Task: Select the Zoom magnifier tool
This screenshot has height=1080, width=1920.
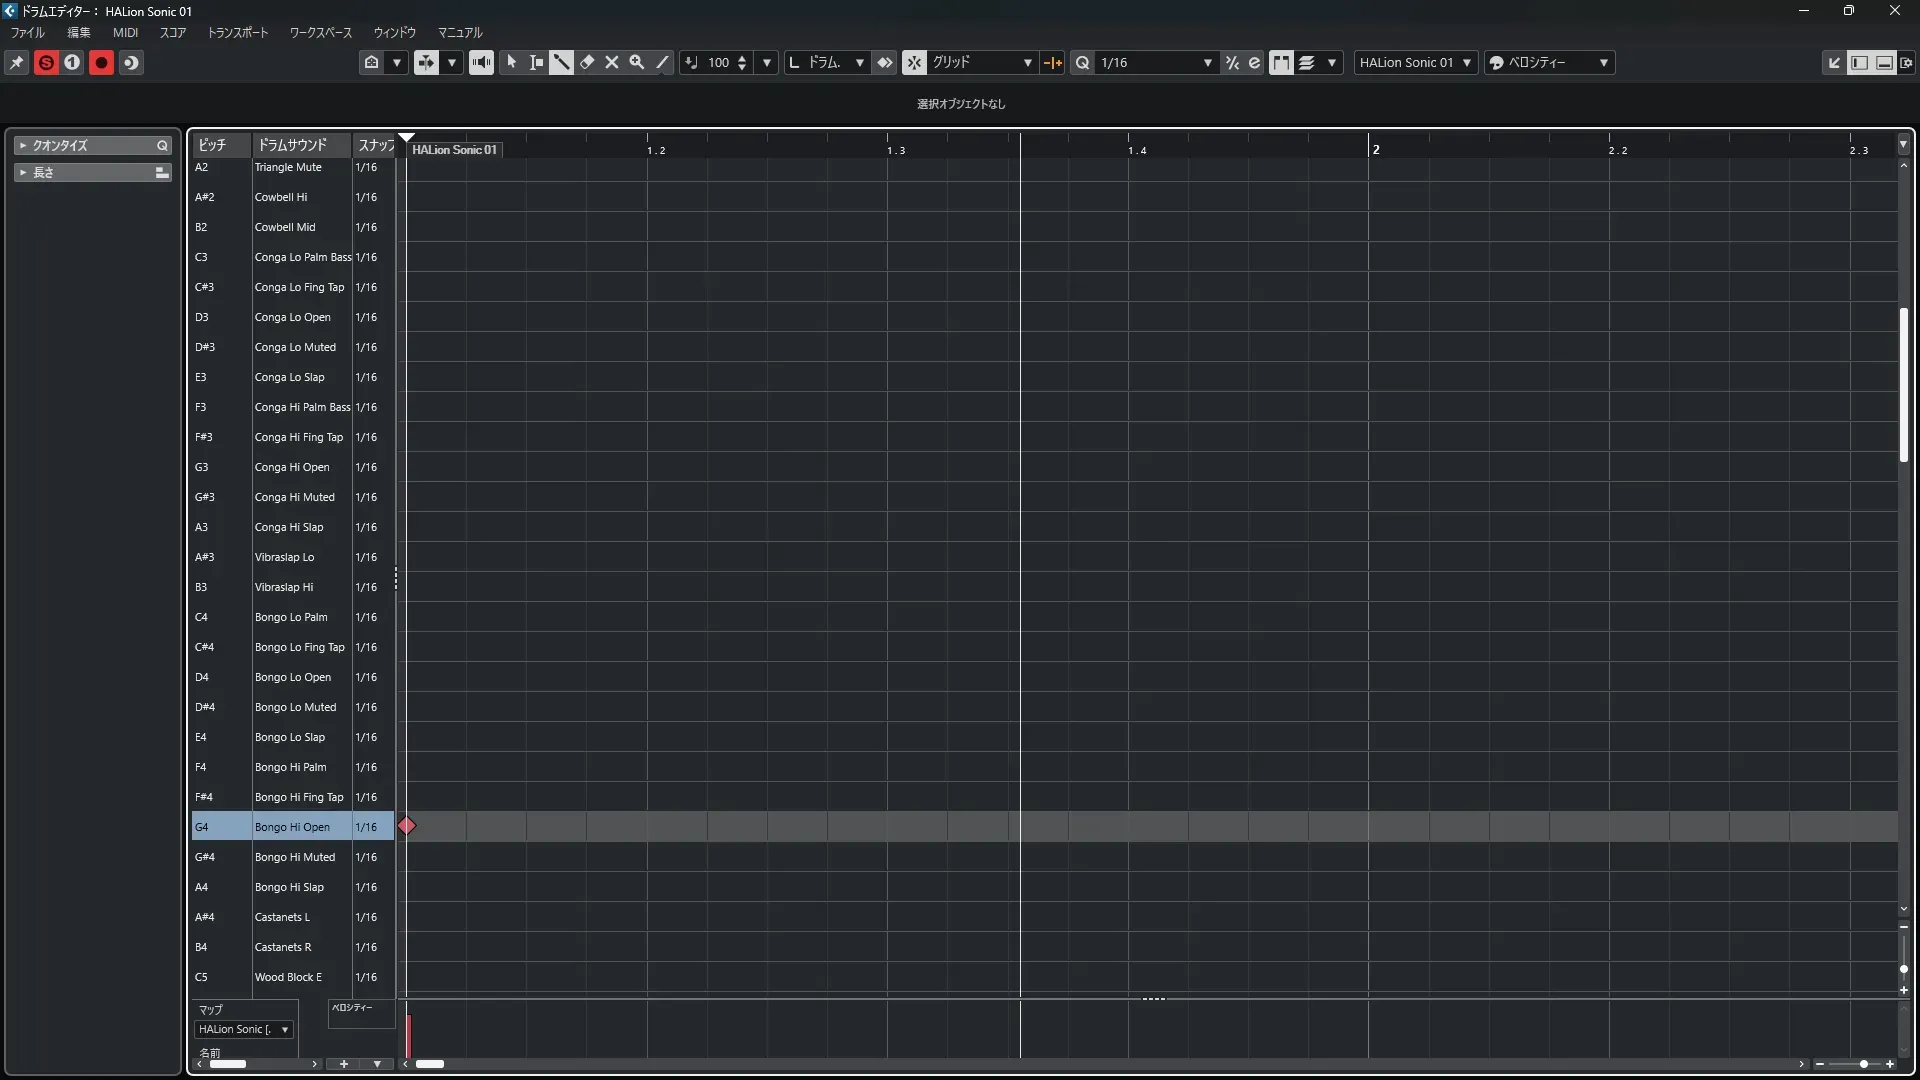Action: click(x=637, y=62)
